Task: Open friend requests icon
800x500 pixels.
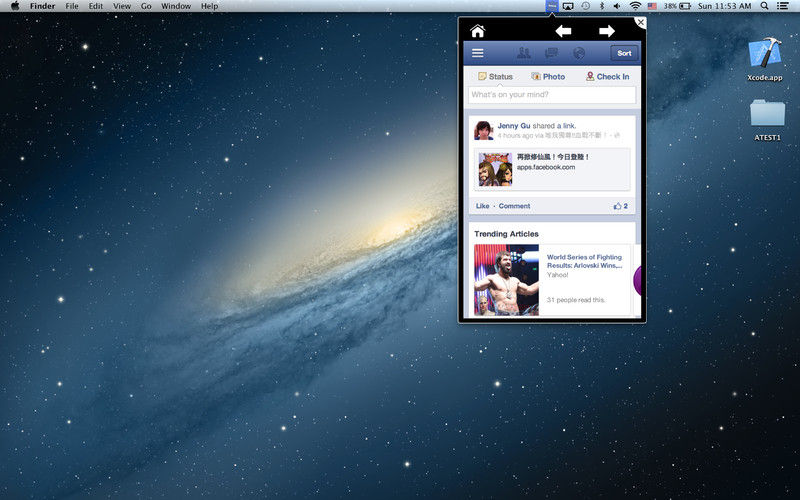Action: click(x=524, y=53)
